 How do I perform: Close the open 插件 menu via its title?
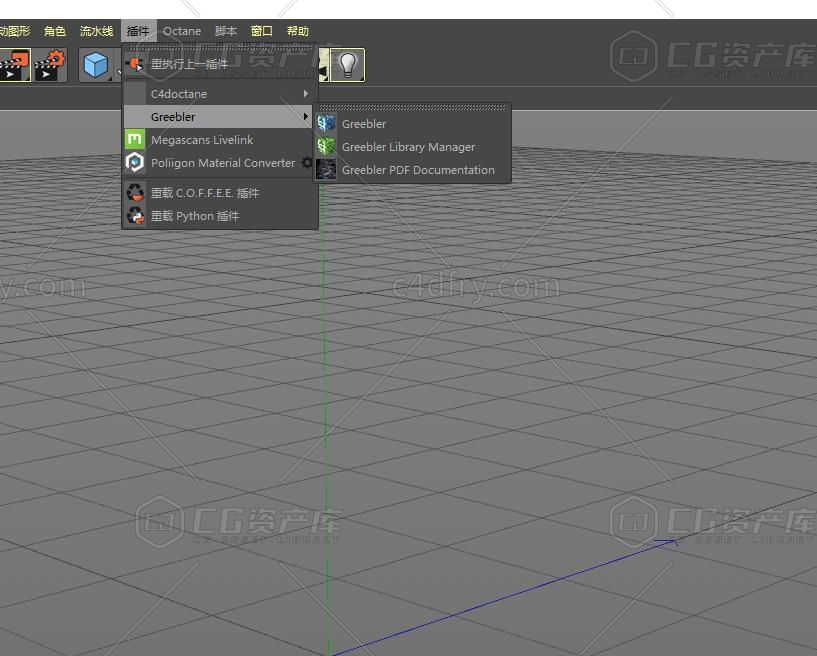(138, 31)
